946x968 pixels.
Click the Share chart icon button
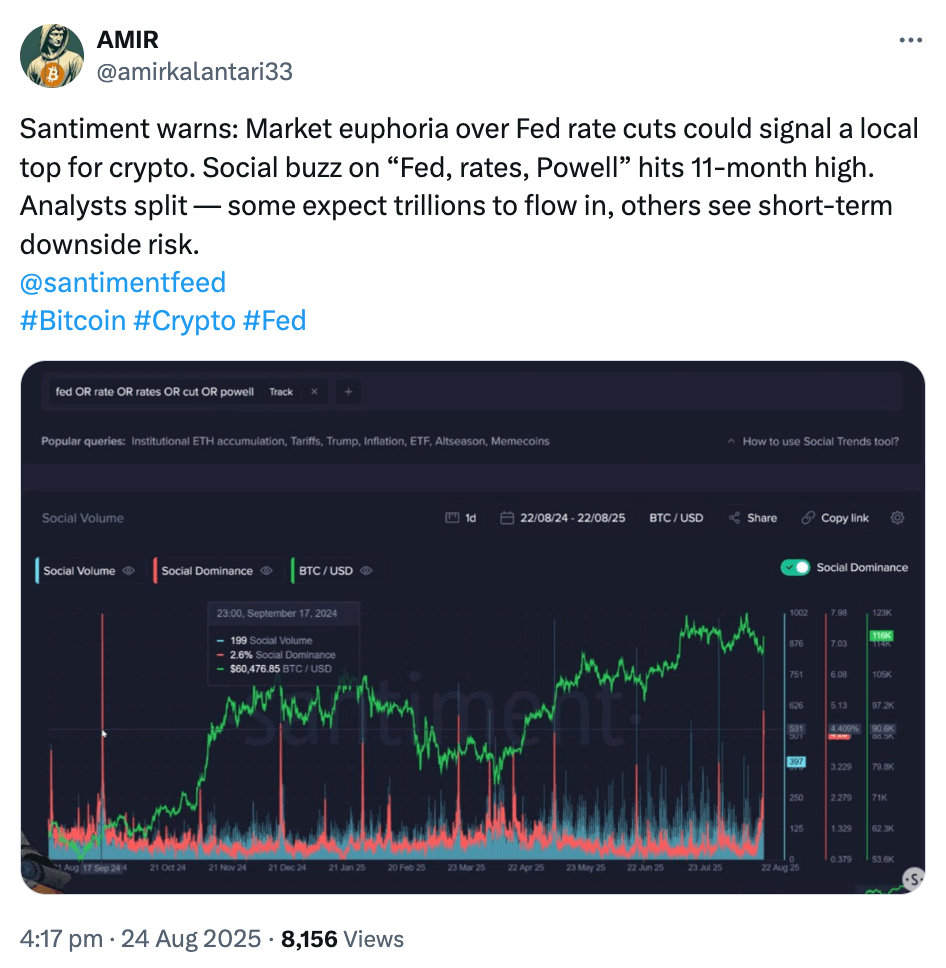point(753,518)
